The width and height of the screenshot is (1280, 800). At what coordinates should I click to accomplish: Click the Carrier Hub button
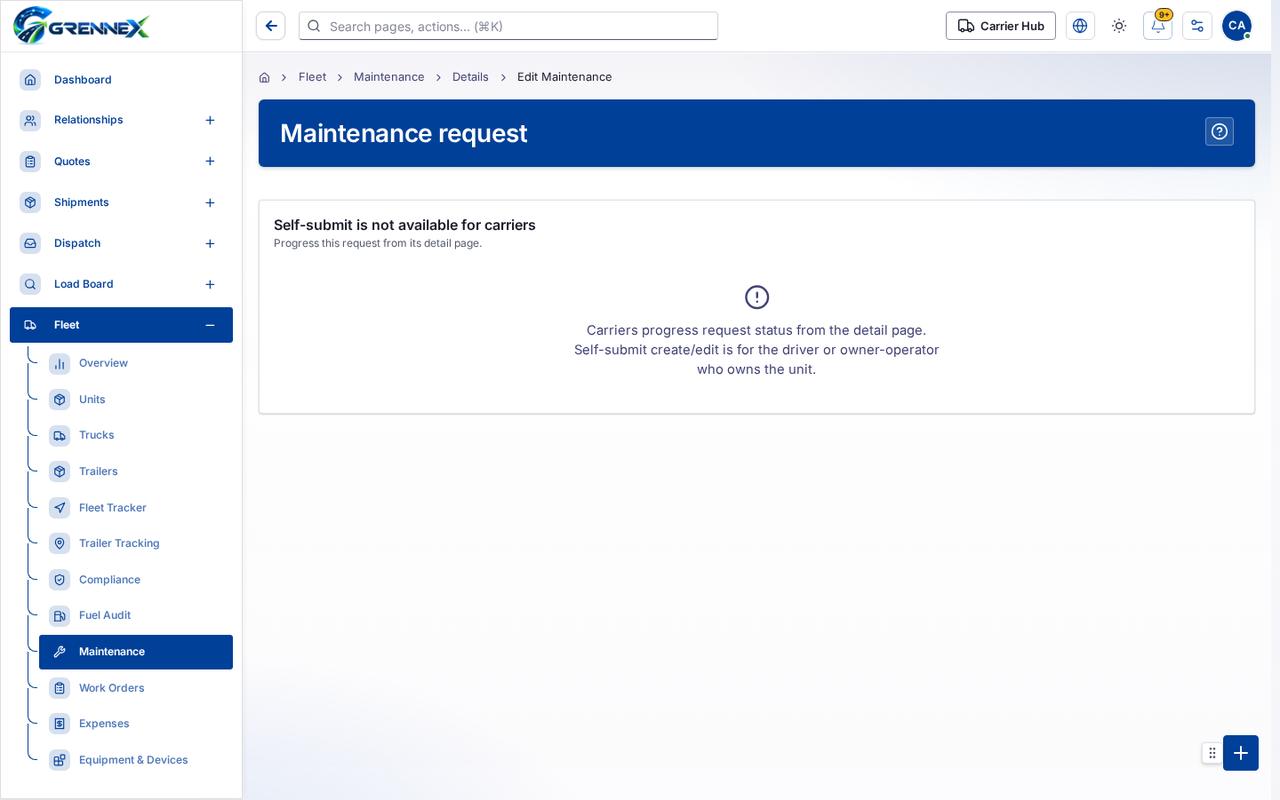(1001, 26)
